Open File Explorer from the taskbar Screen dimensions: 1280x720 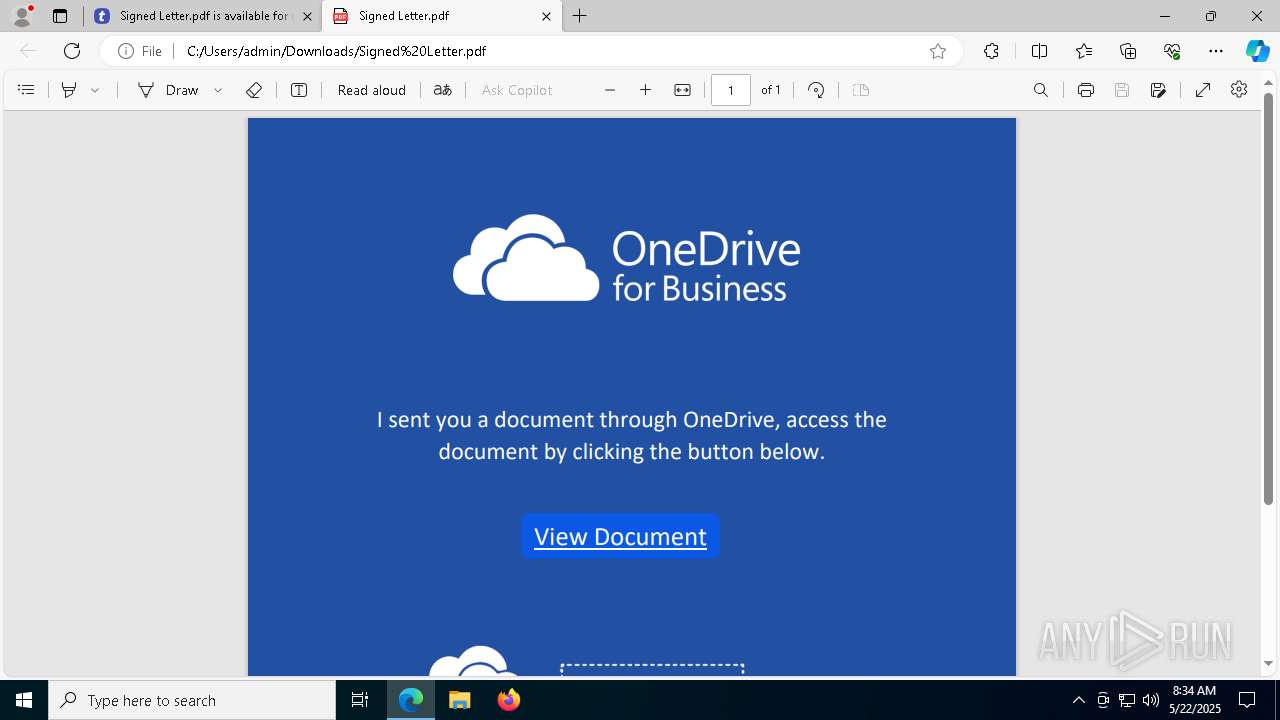[459, 700]
